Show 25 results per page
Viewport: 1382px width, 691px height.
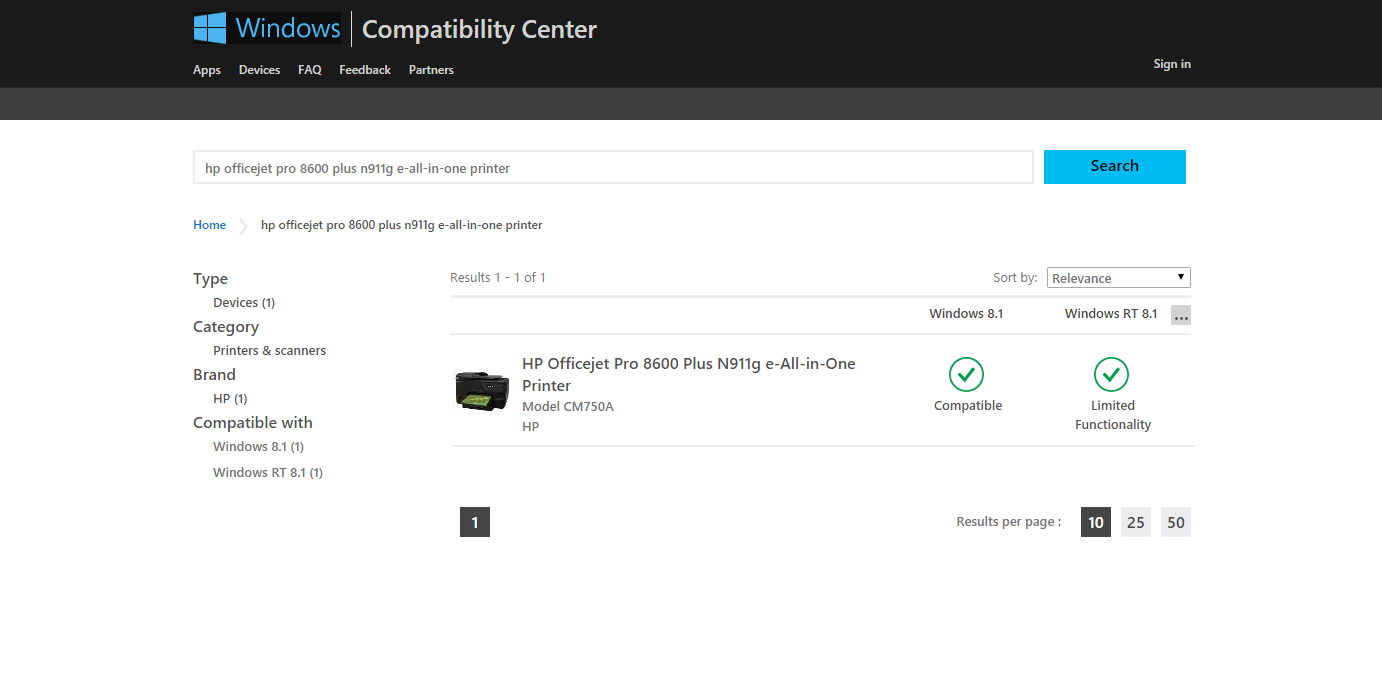[1136, 522]
